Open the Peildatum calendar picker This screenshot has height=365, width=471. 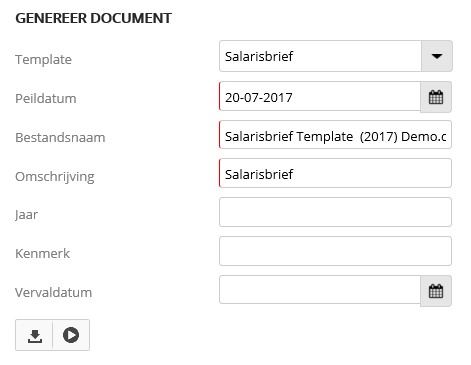(x=436, y=97)
